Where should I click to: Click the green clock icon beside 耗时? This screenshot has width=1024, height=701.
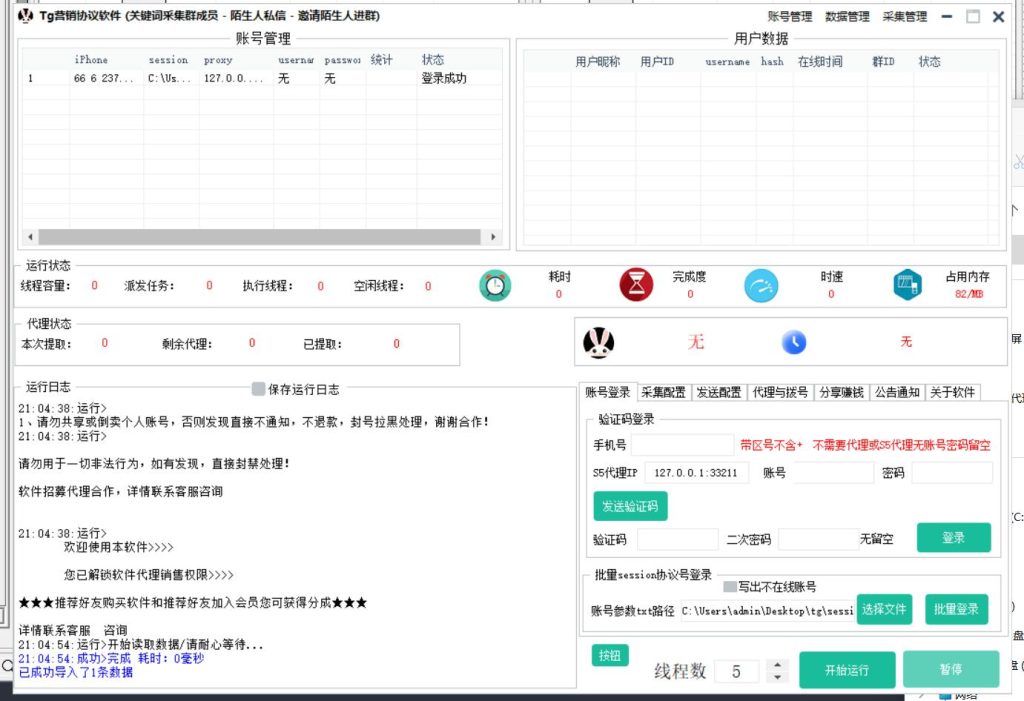494,284
